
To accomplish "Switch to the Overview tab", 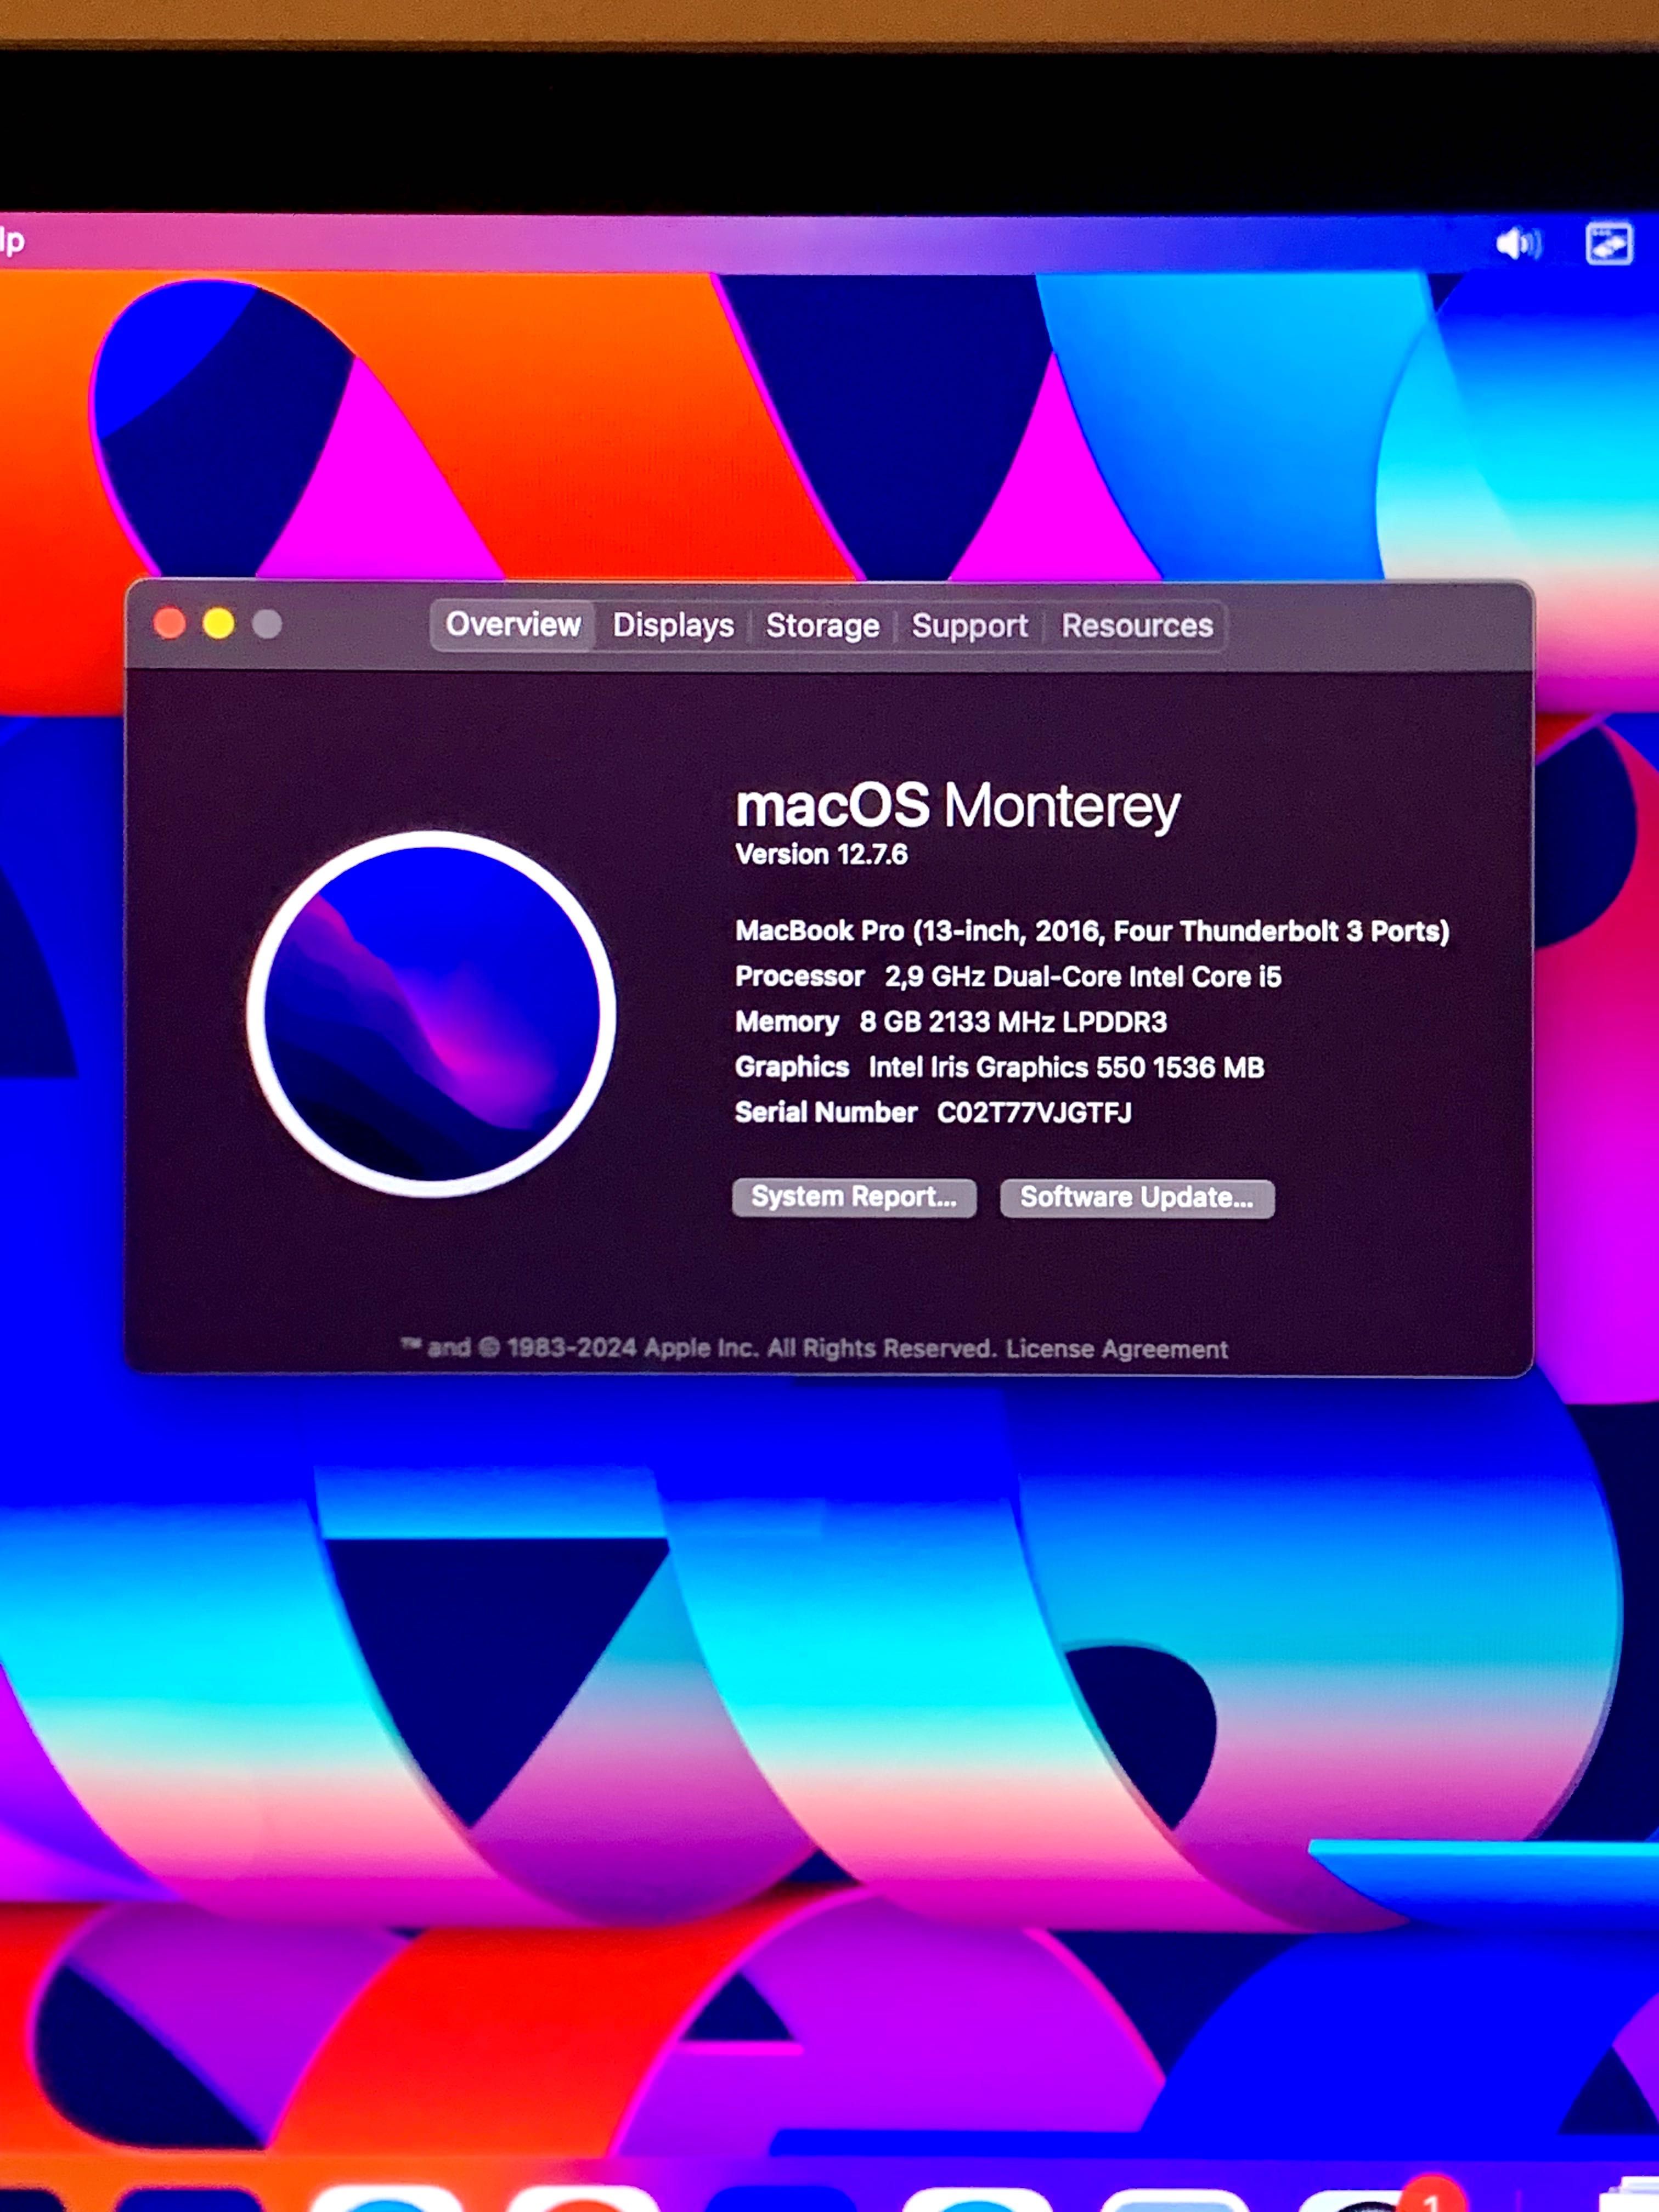I will click(513, 625).
